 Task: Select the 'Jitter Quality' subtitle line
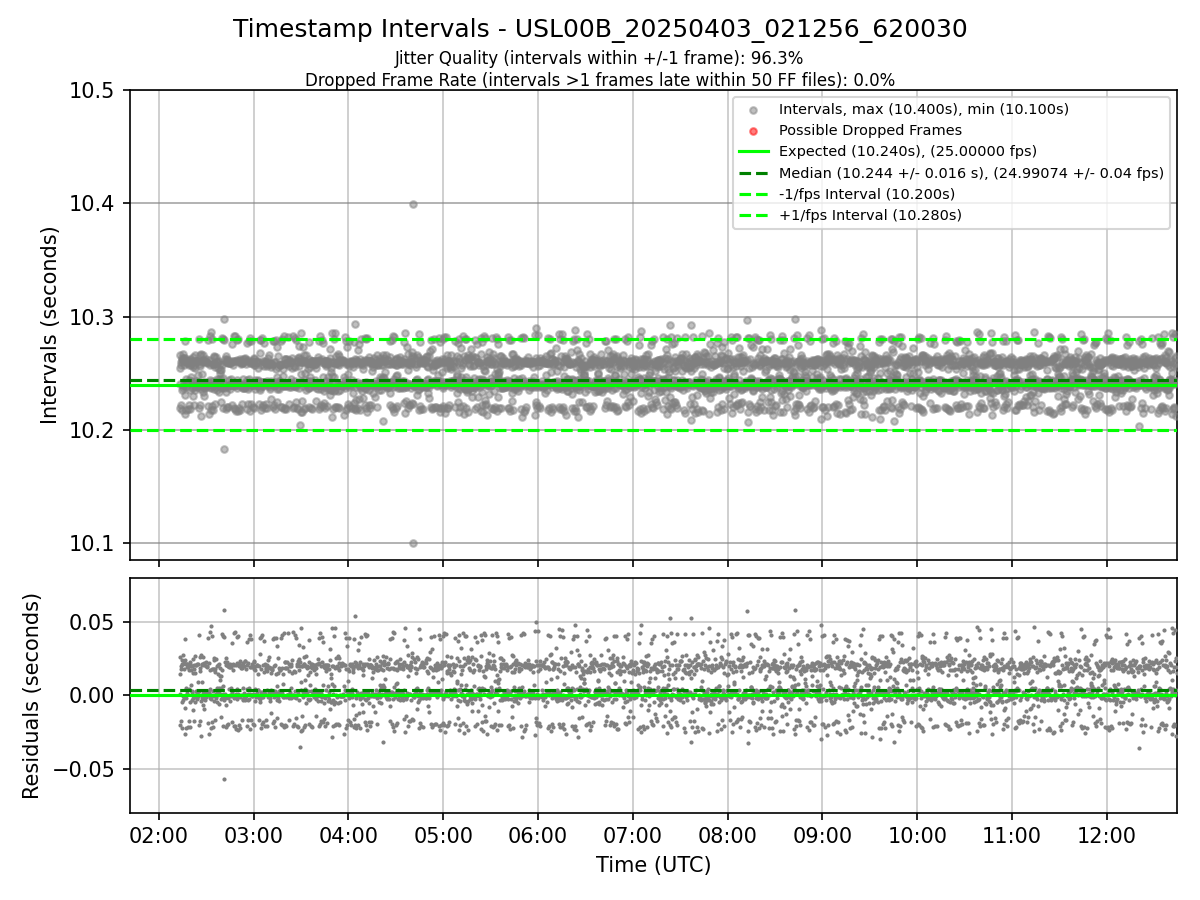pos(599,59)
